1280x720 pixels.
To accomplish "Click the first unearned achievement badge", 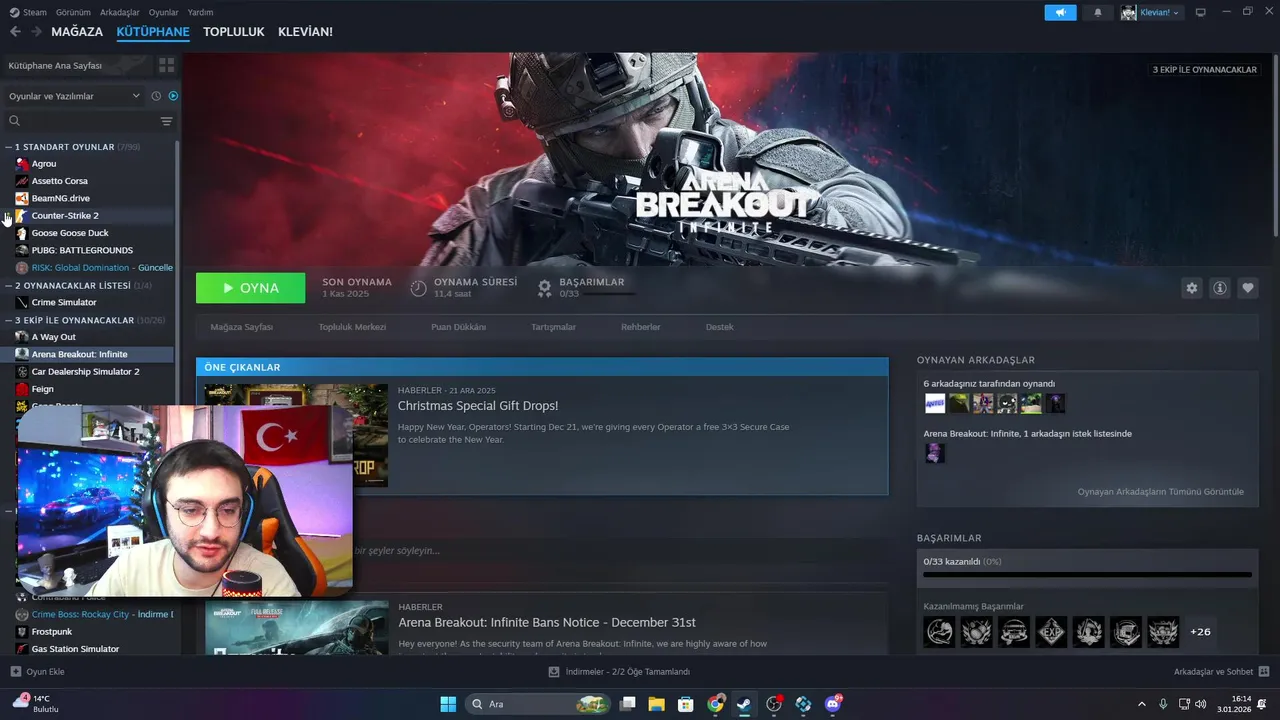I will 939,632.
